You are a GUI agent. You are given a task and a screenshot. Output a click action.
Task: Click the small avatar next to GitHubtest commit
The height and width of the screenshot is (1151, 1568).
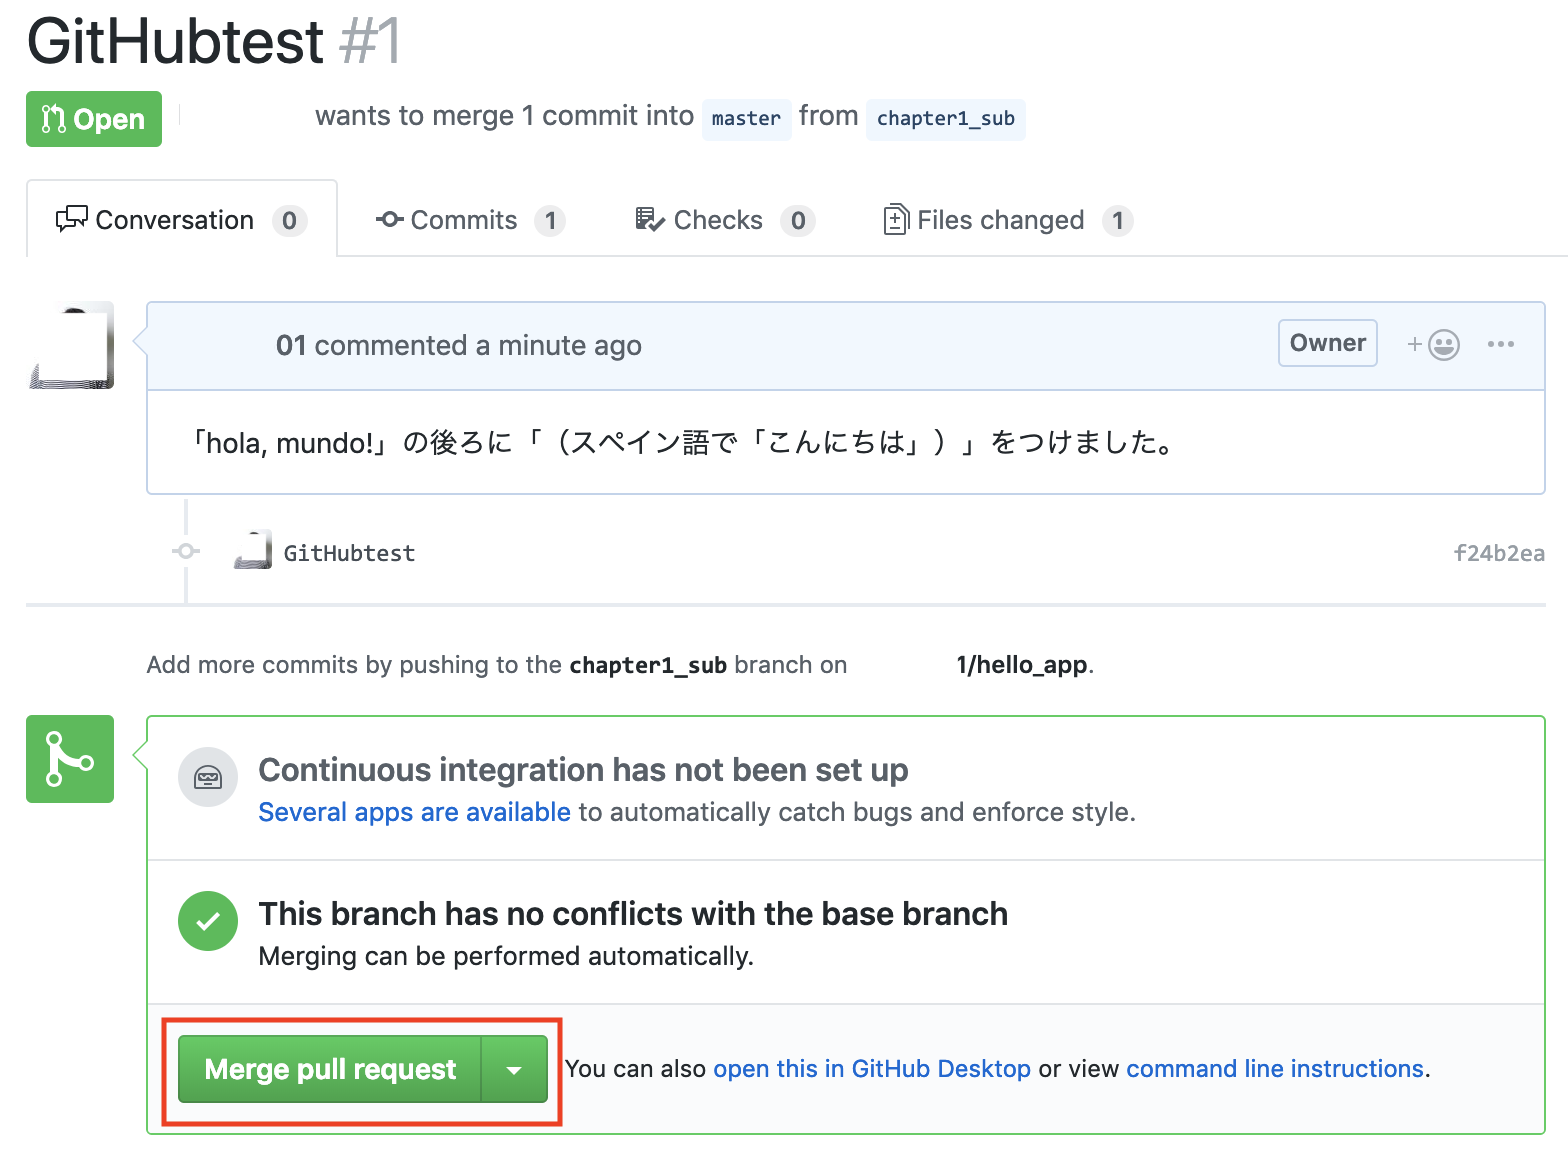253,551
